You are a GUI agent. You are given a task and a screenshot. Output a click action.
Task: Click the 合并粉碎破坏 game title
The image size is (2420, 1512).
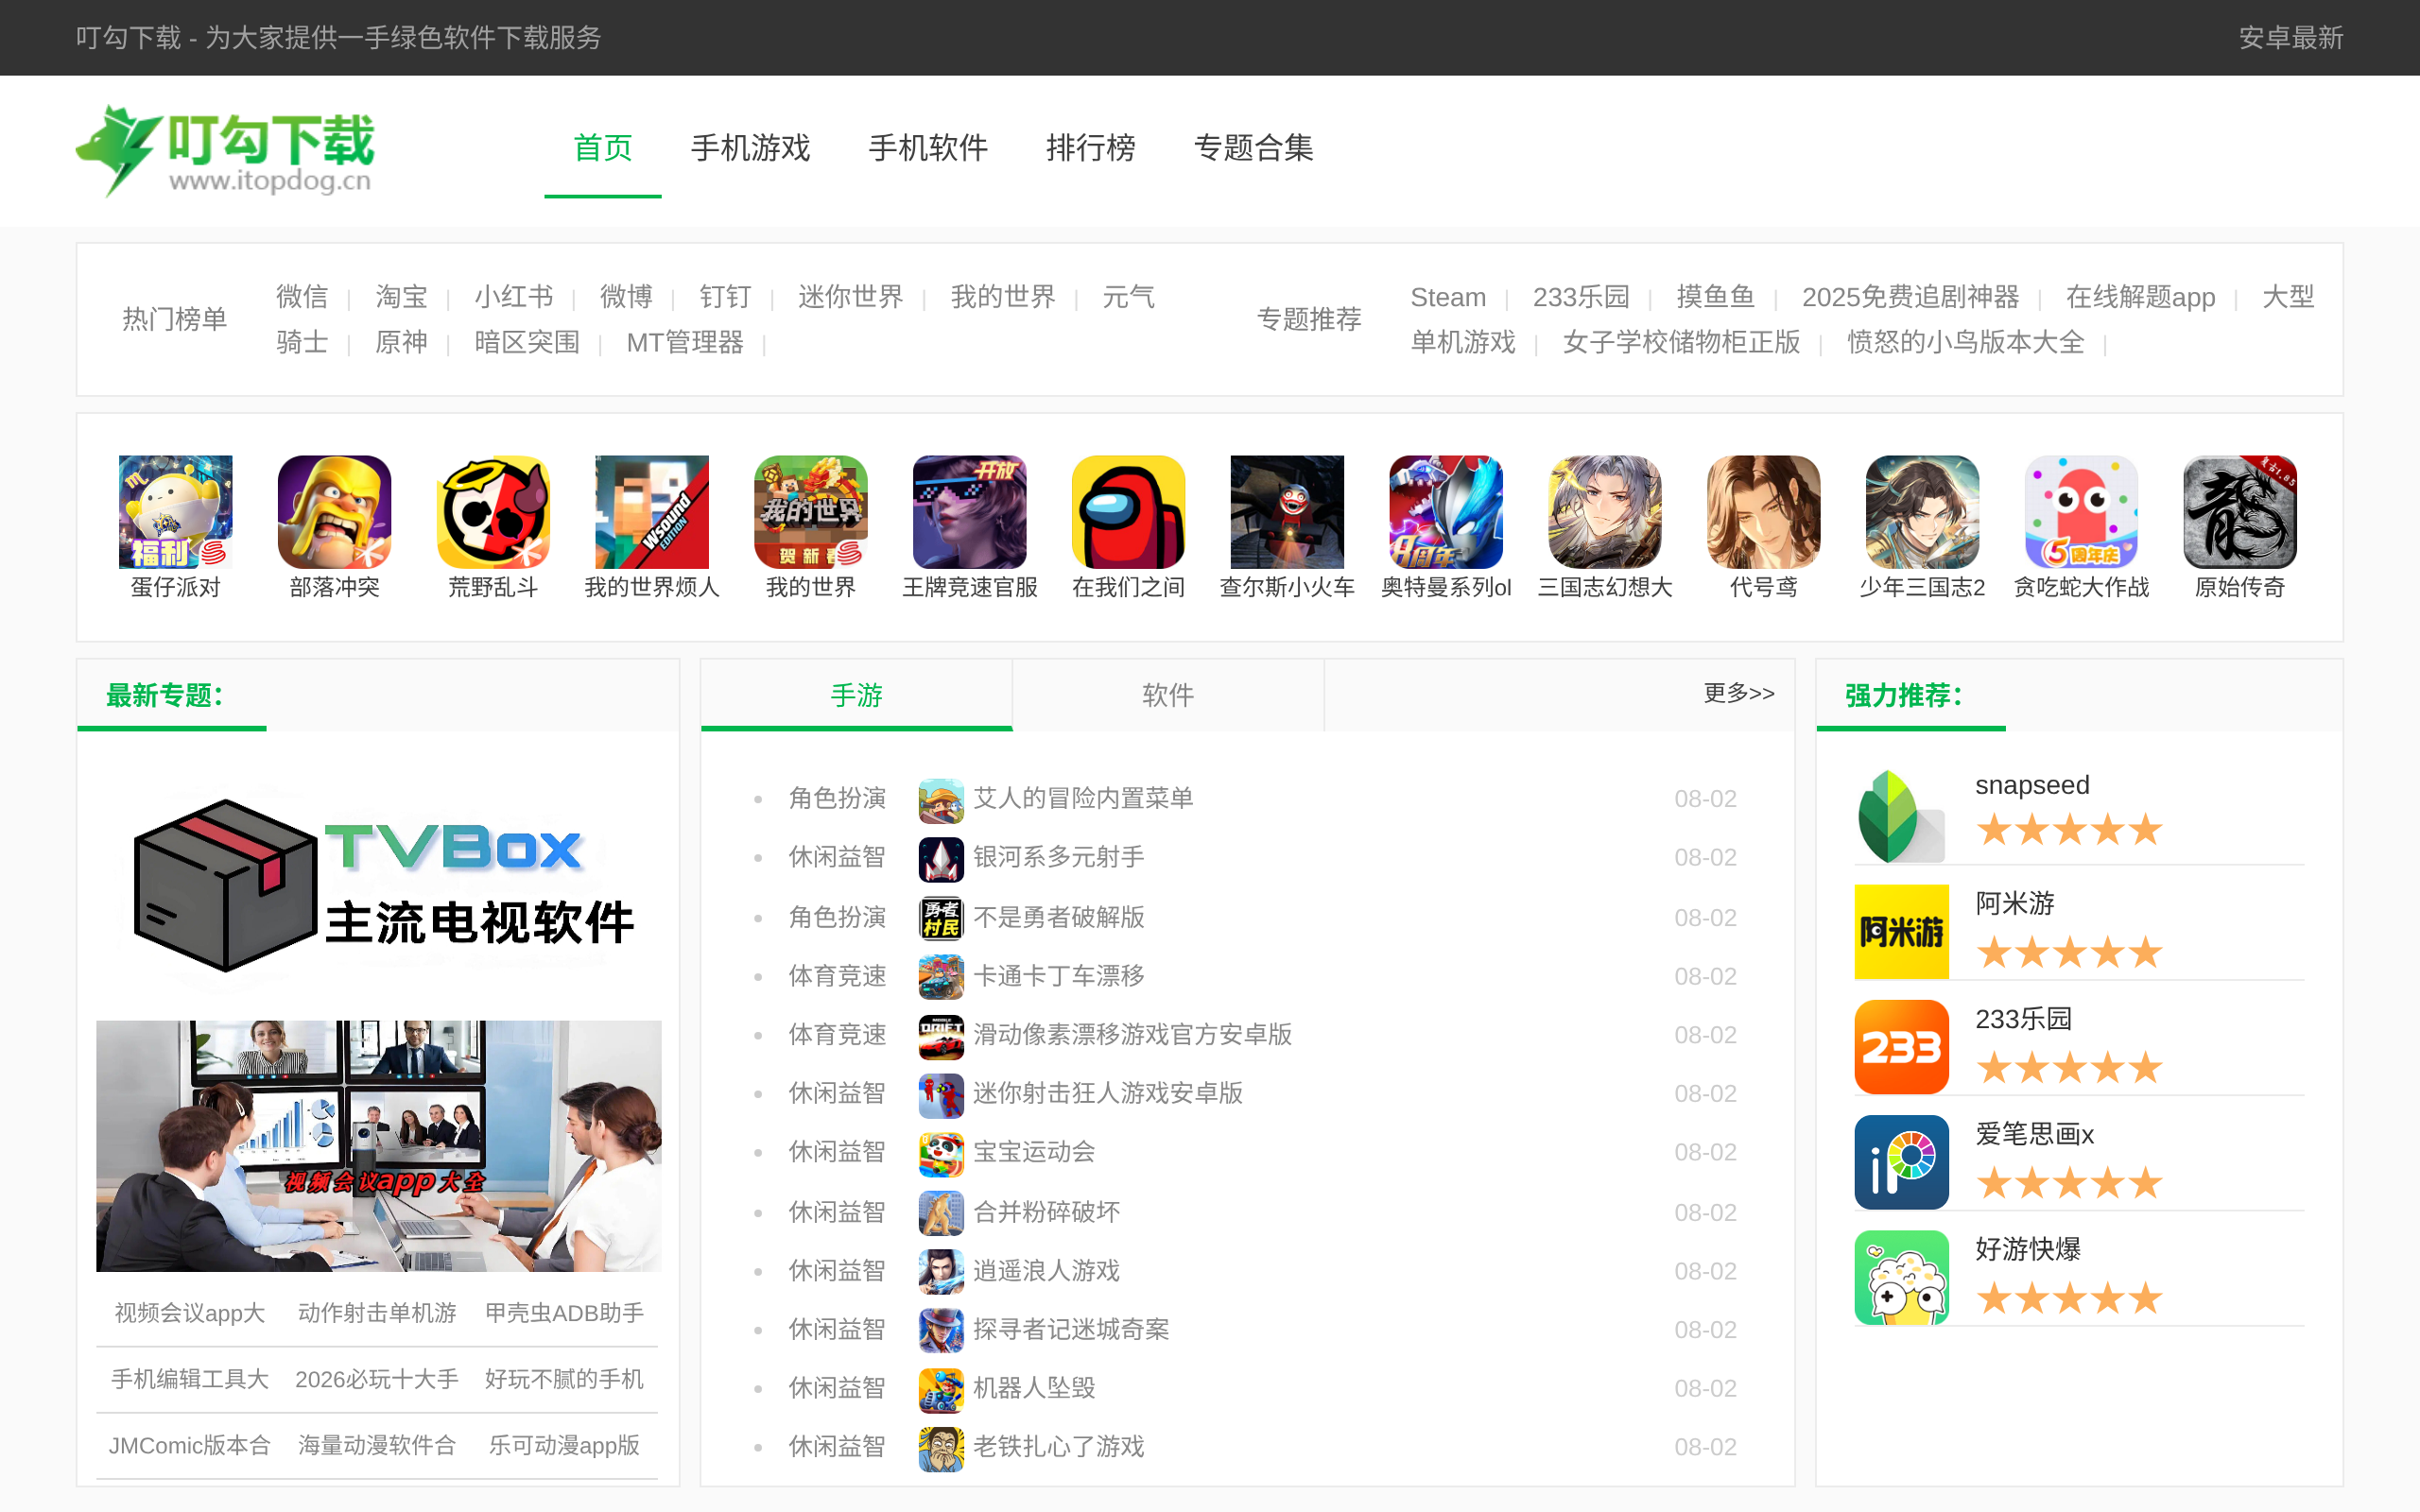click(1046, 1212)
